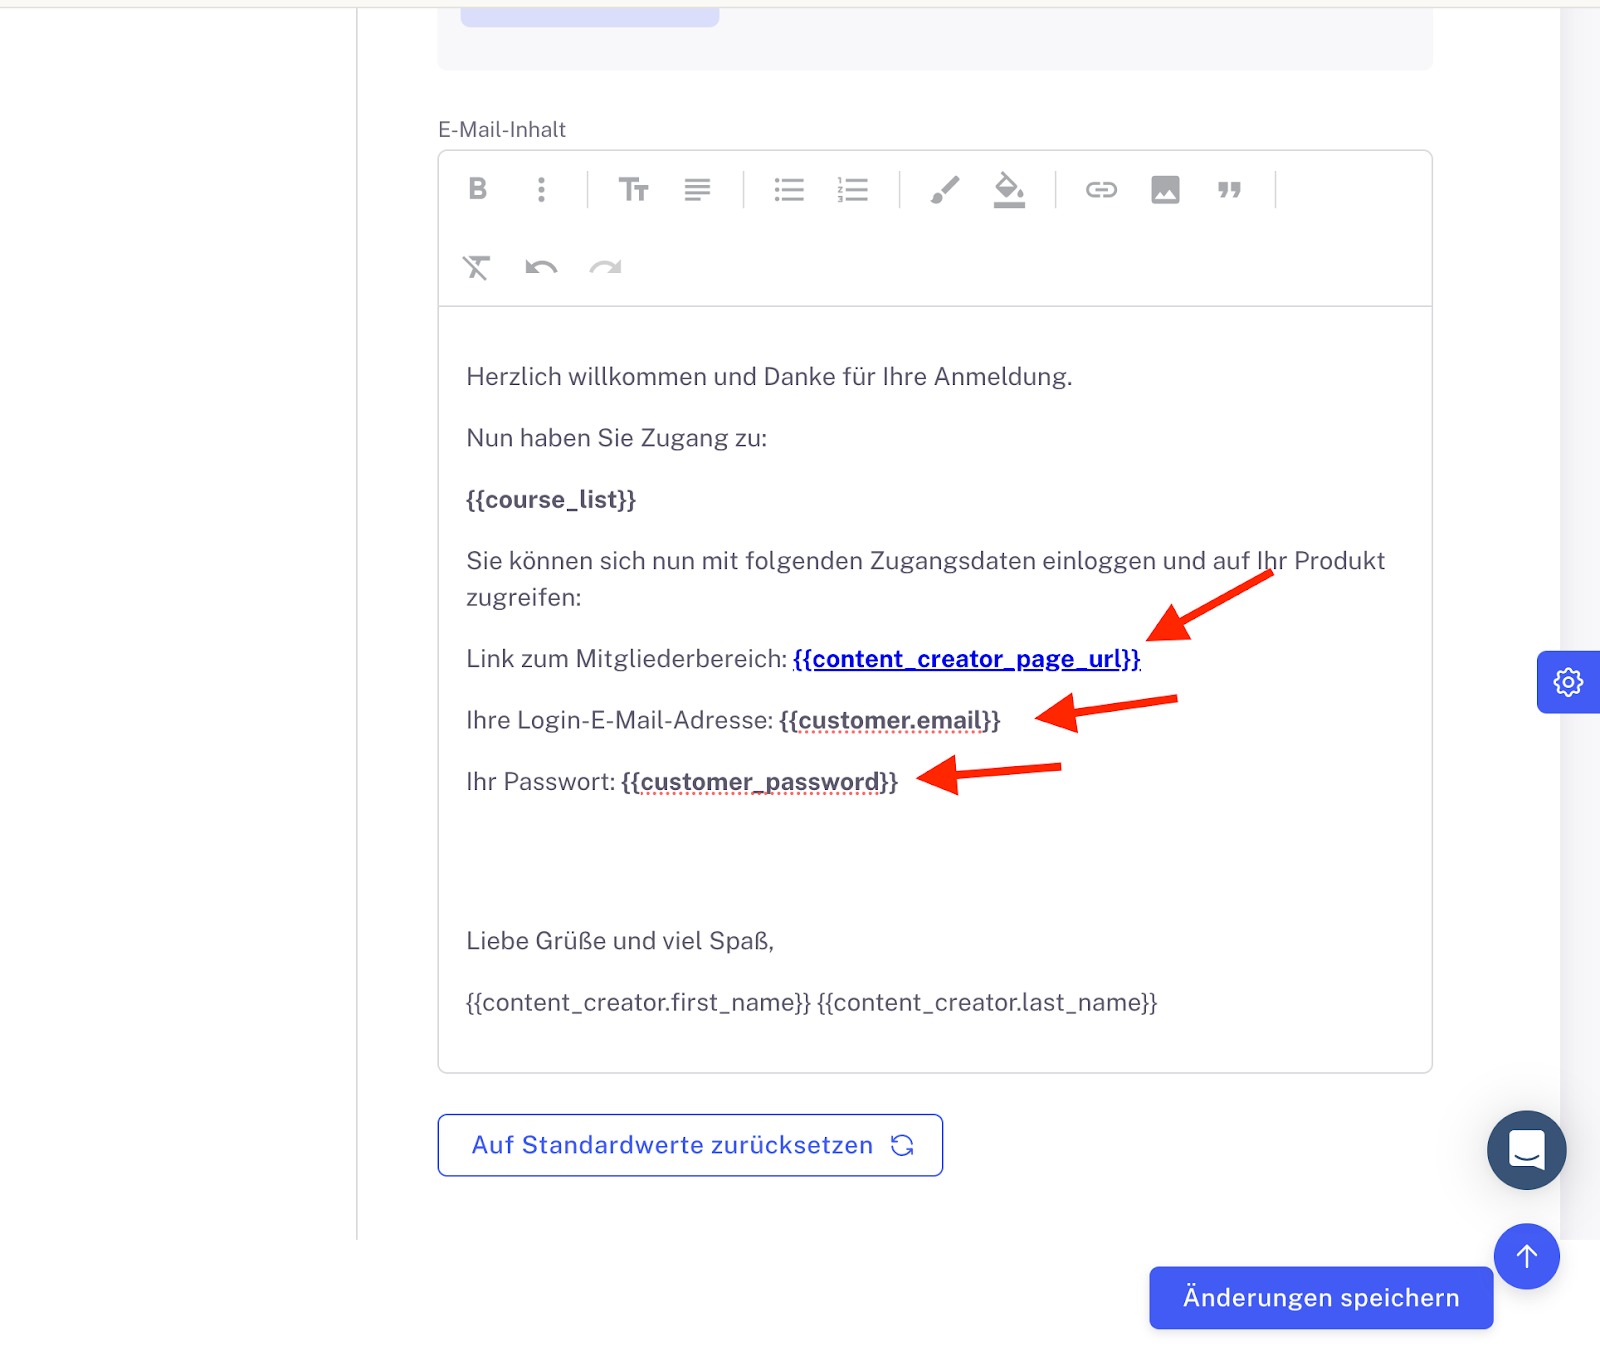Open the support chat bubble
This screenshot has width=1600, height=1356.
pos(1526,1150)
